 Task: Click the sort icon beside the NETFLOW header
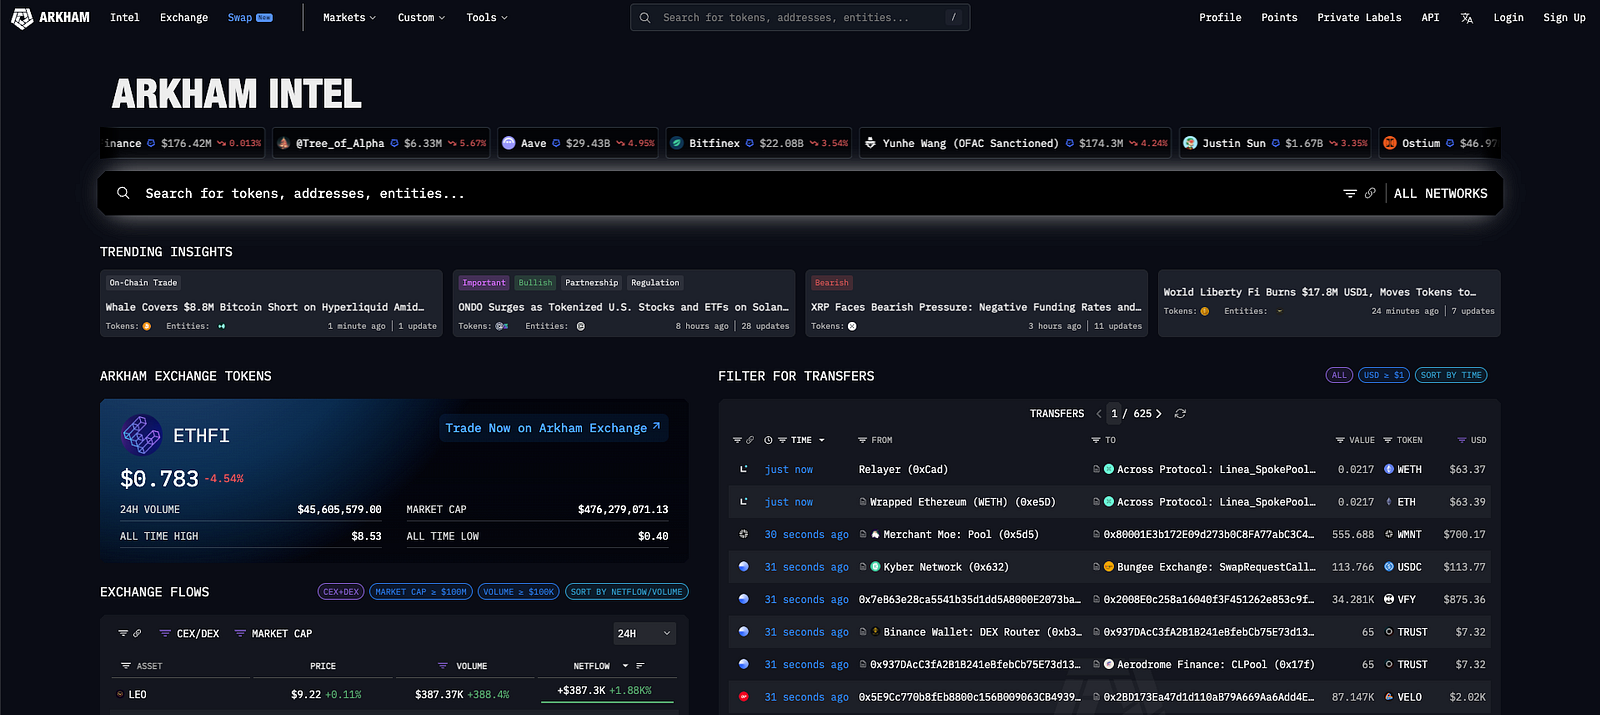click(640, 666)
